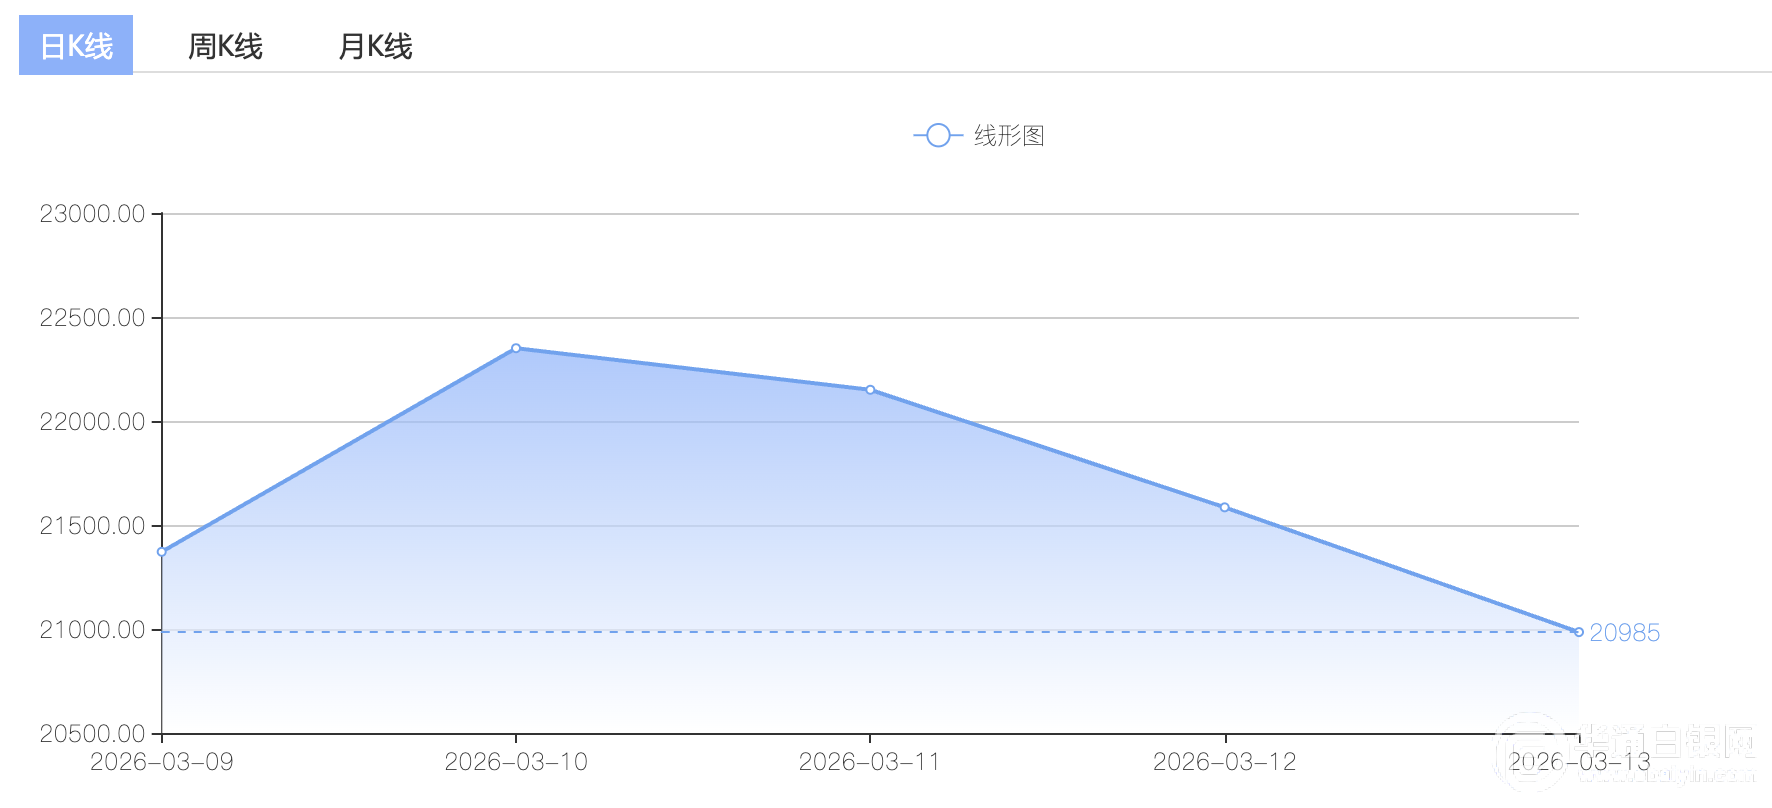Switch to the 周K线 tab
This screenshot has width=1772, height=808.
225,46
